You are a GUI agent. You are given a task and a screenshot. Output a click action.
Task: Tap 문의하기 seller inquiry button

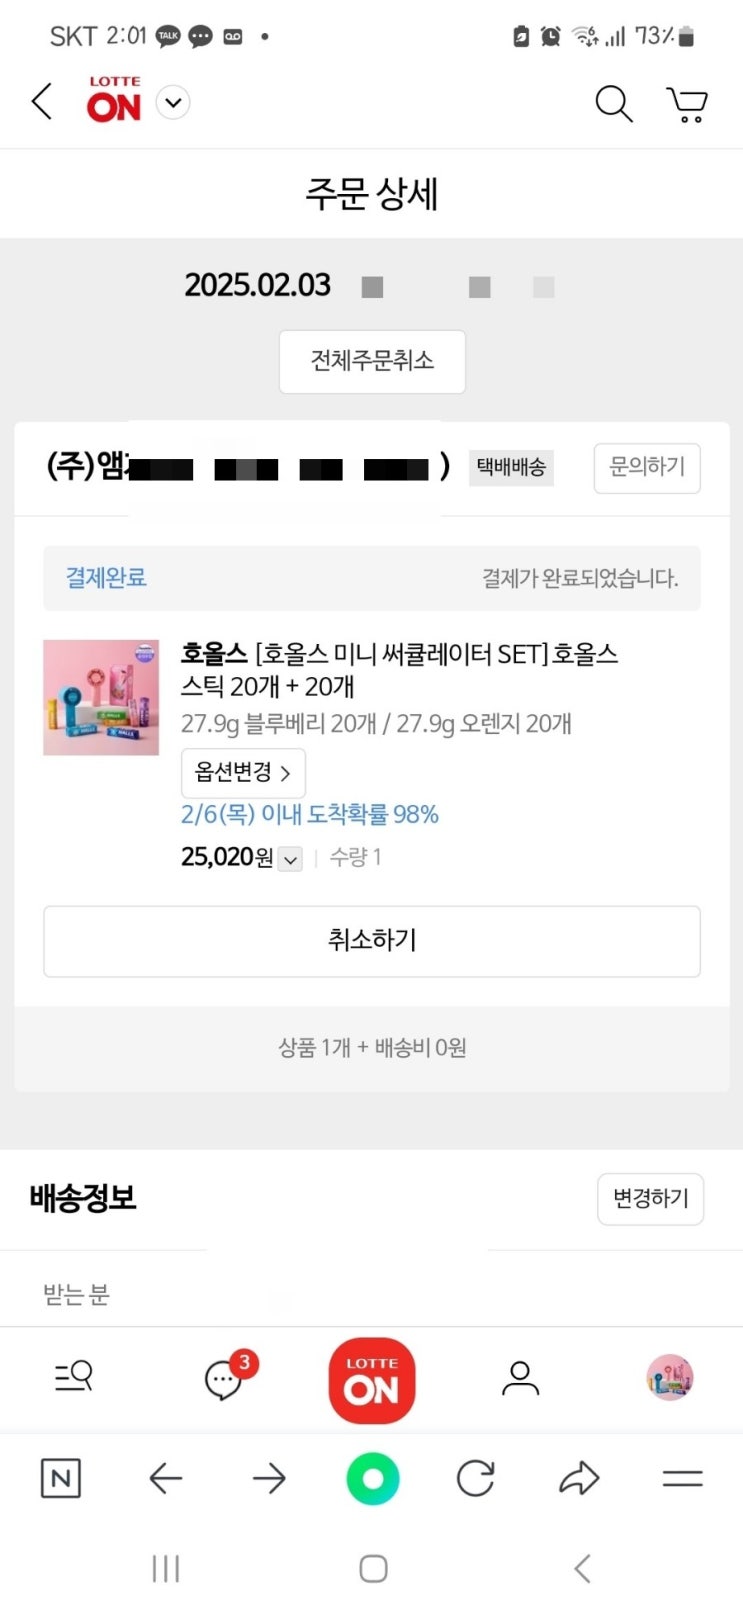pyautogui.click(x=647, y=467)
